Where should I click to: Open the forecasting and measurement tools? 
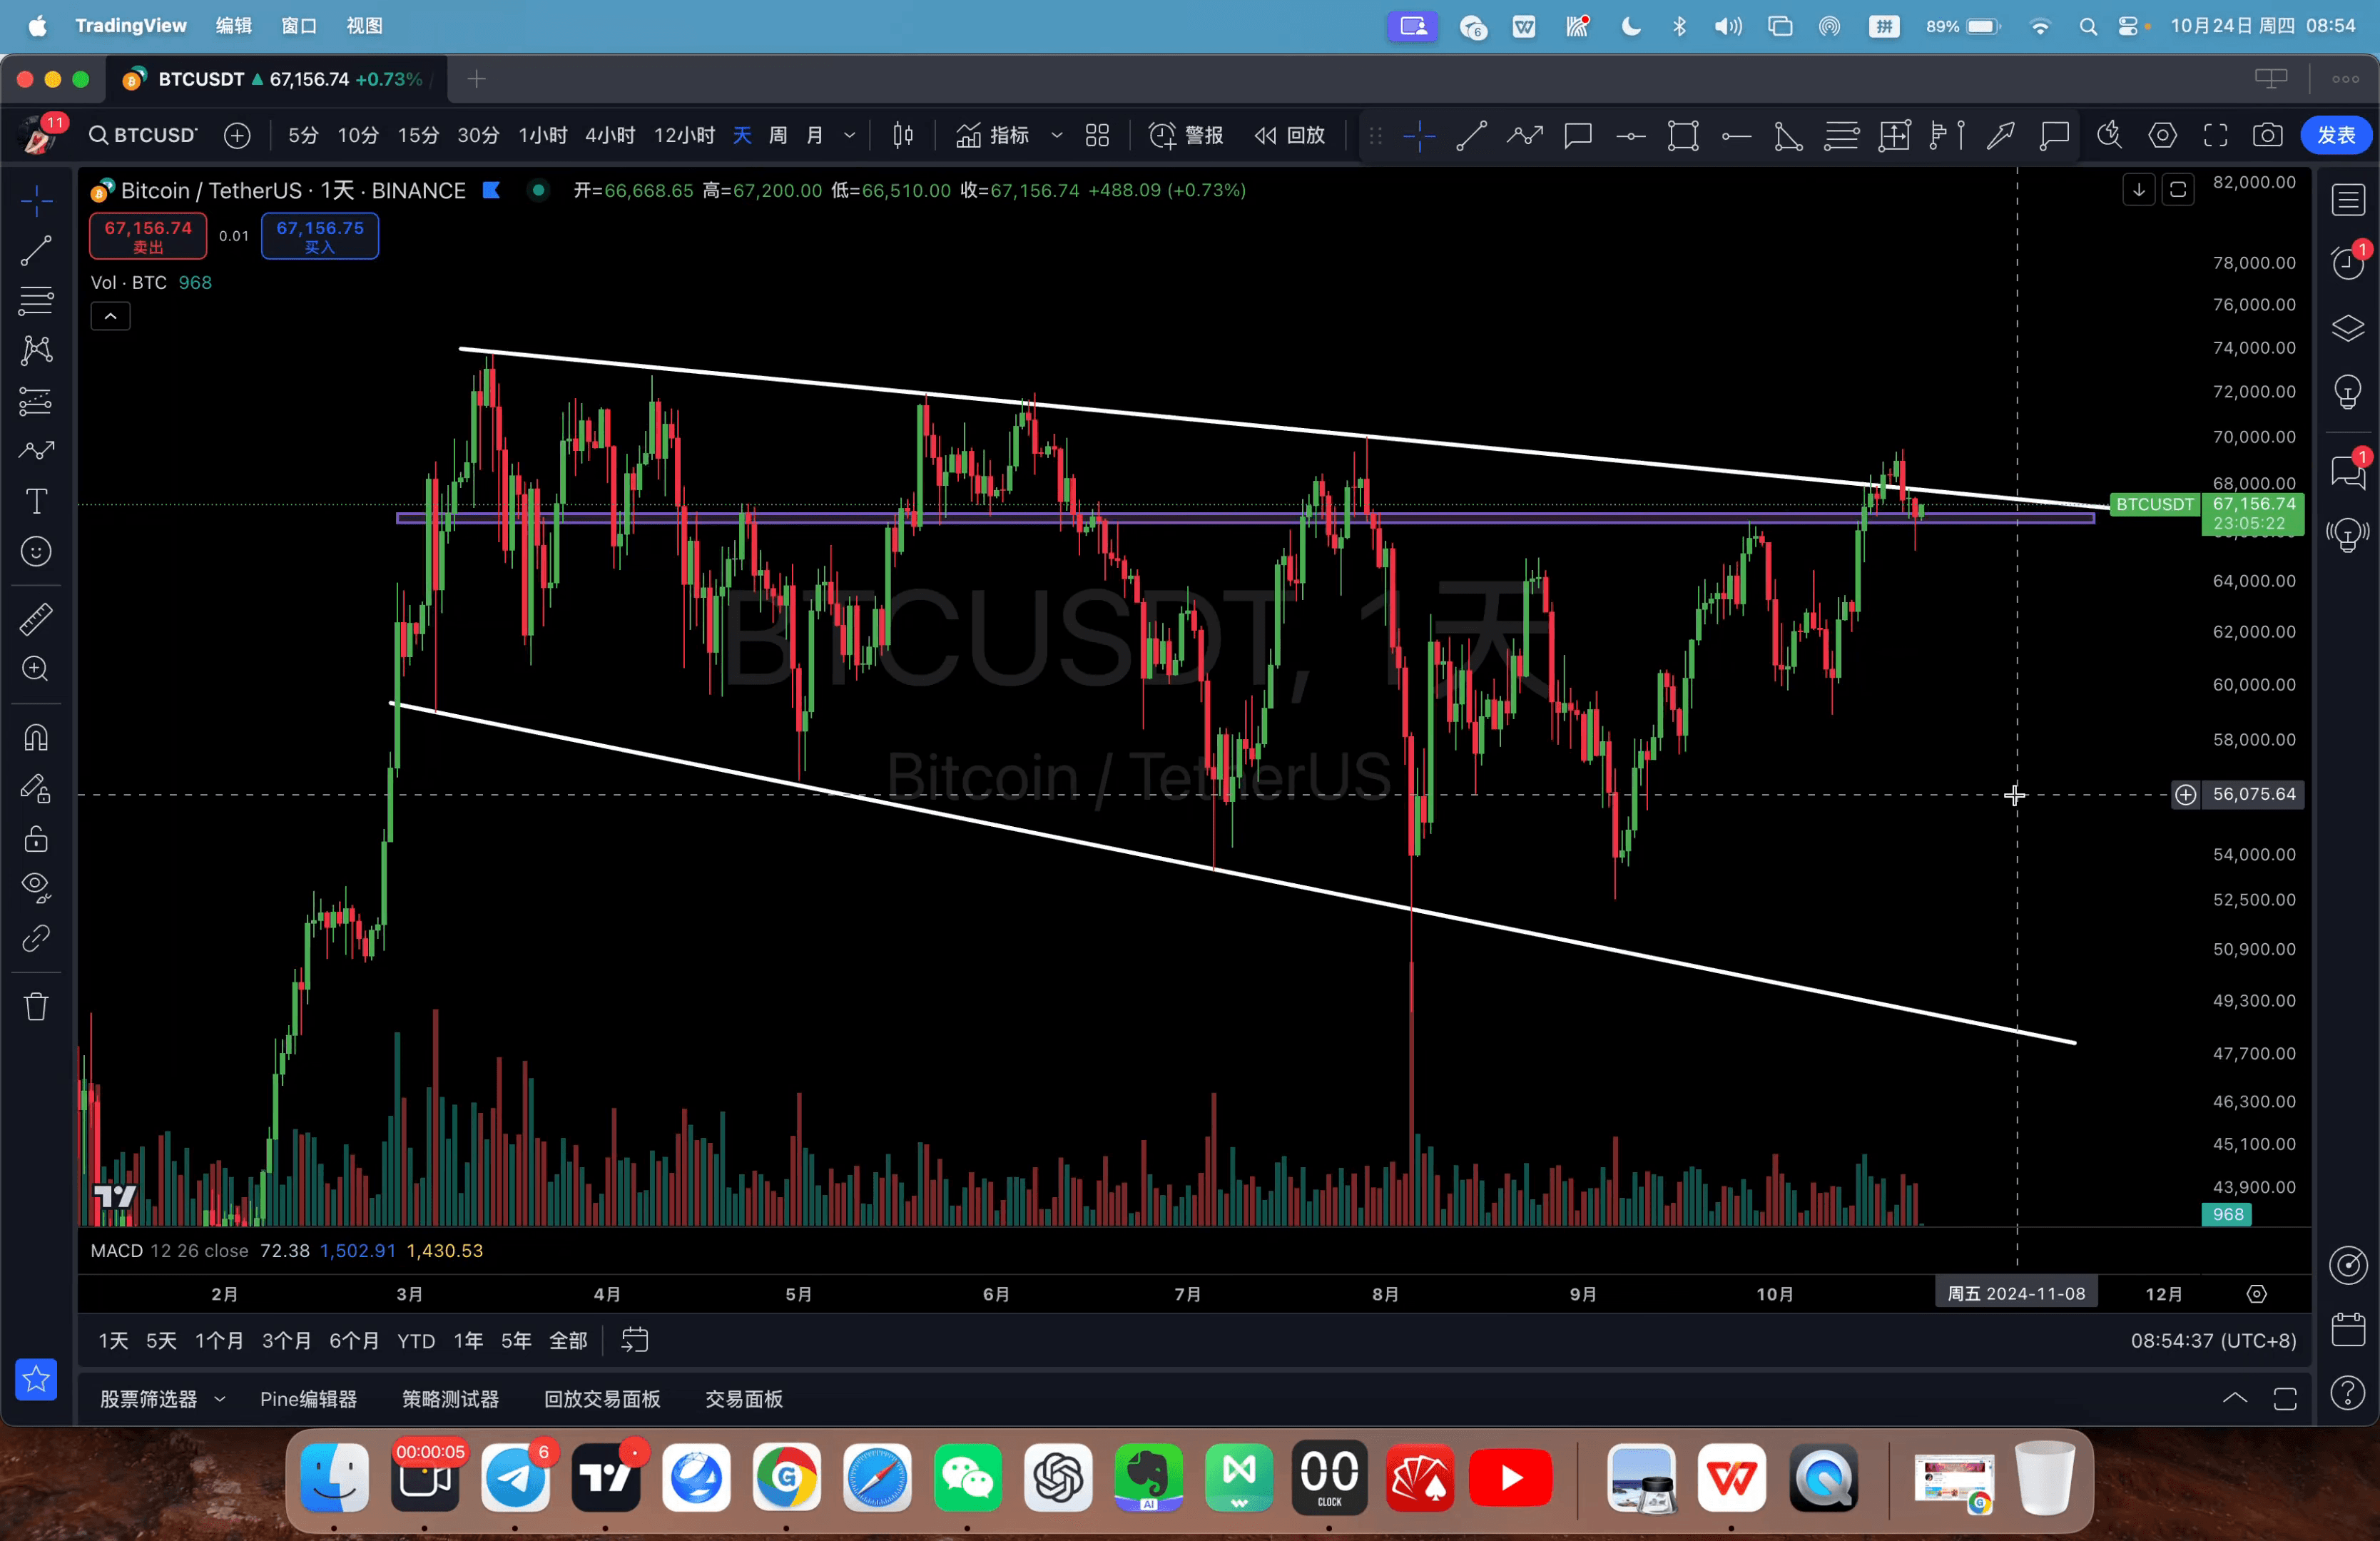pos(37,402)
